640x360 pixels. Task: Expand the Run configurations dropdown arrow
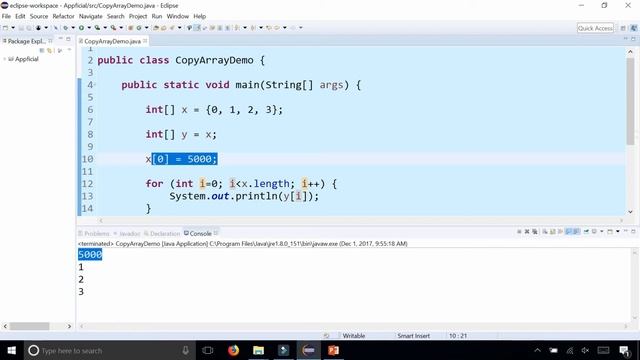click(89, 28)
